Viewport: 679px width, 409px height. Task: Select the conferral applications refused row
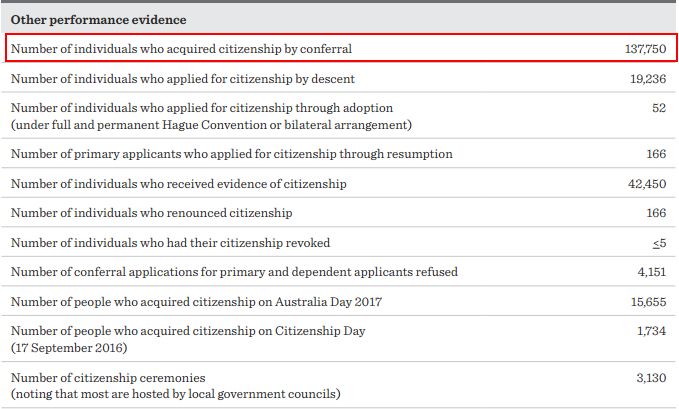(339, 271)
